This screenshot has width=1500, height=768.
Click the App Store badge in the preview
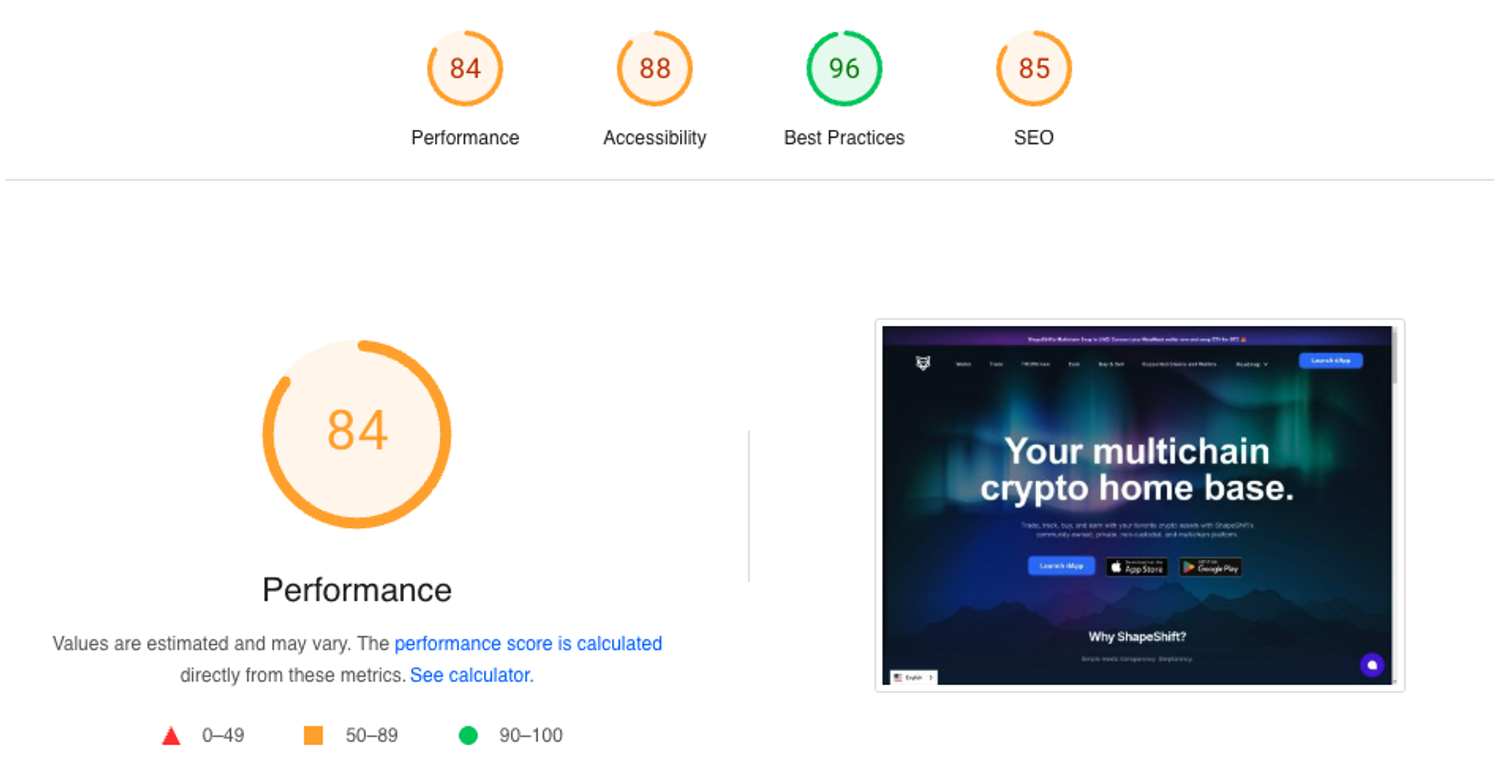coord(1137,567)
